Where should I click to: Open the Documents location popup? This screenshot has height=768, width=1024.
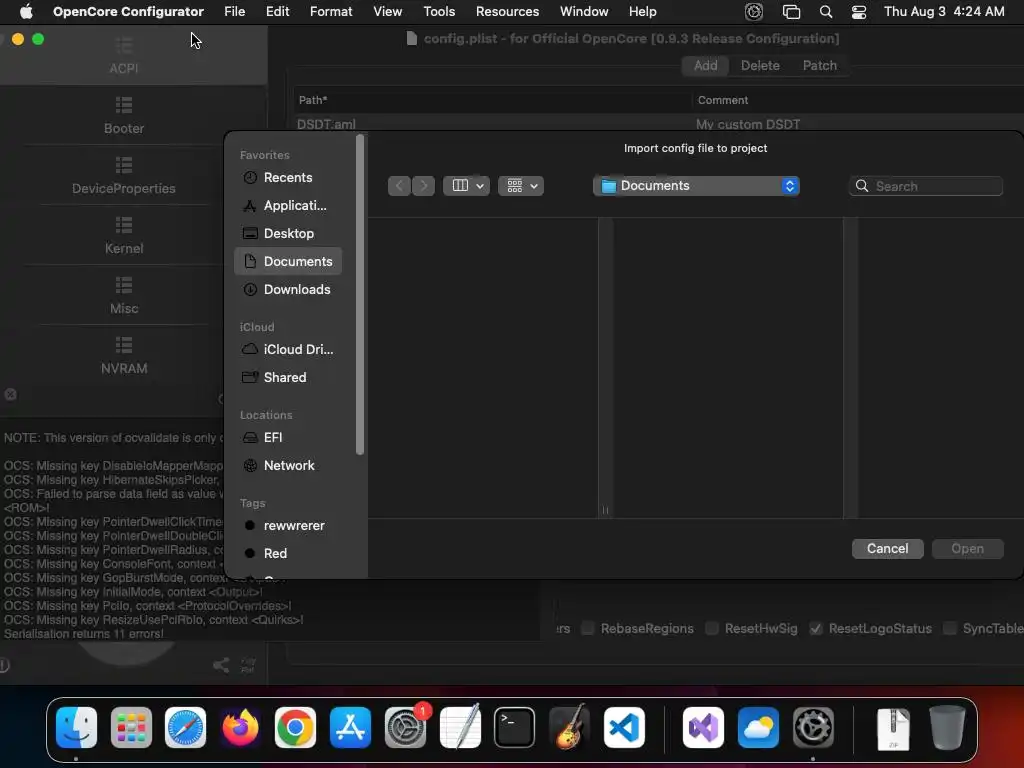tap(696, 186)
